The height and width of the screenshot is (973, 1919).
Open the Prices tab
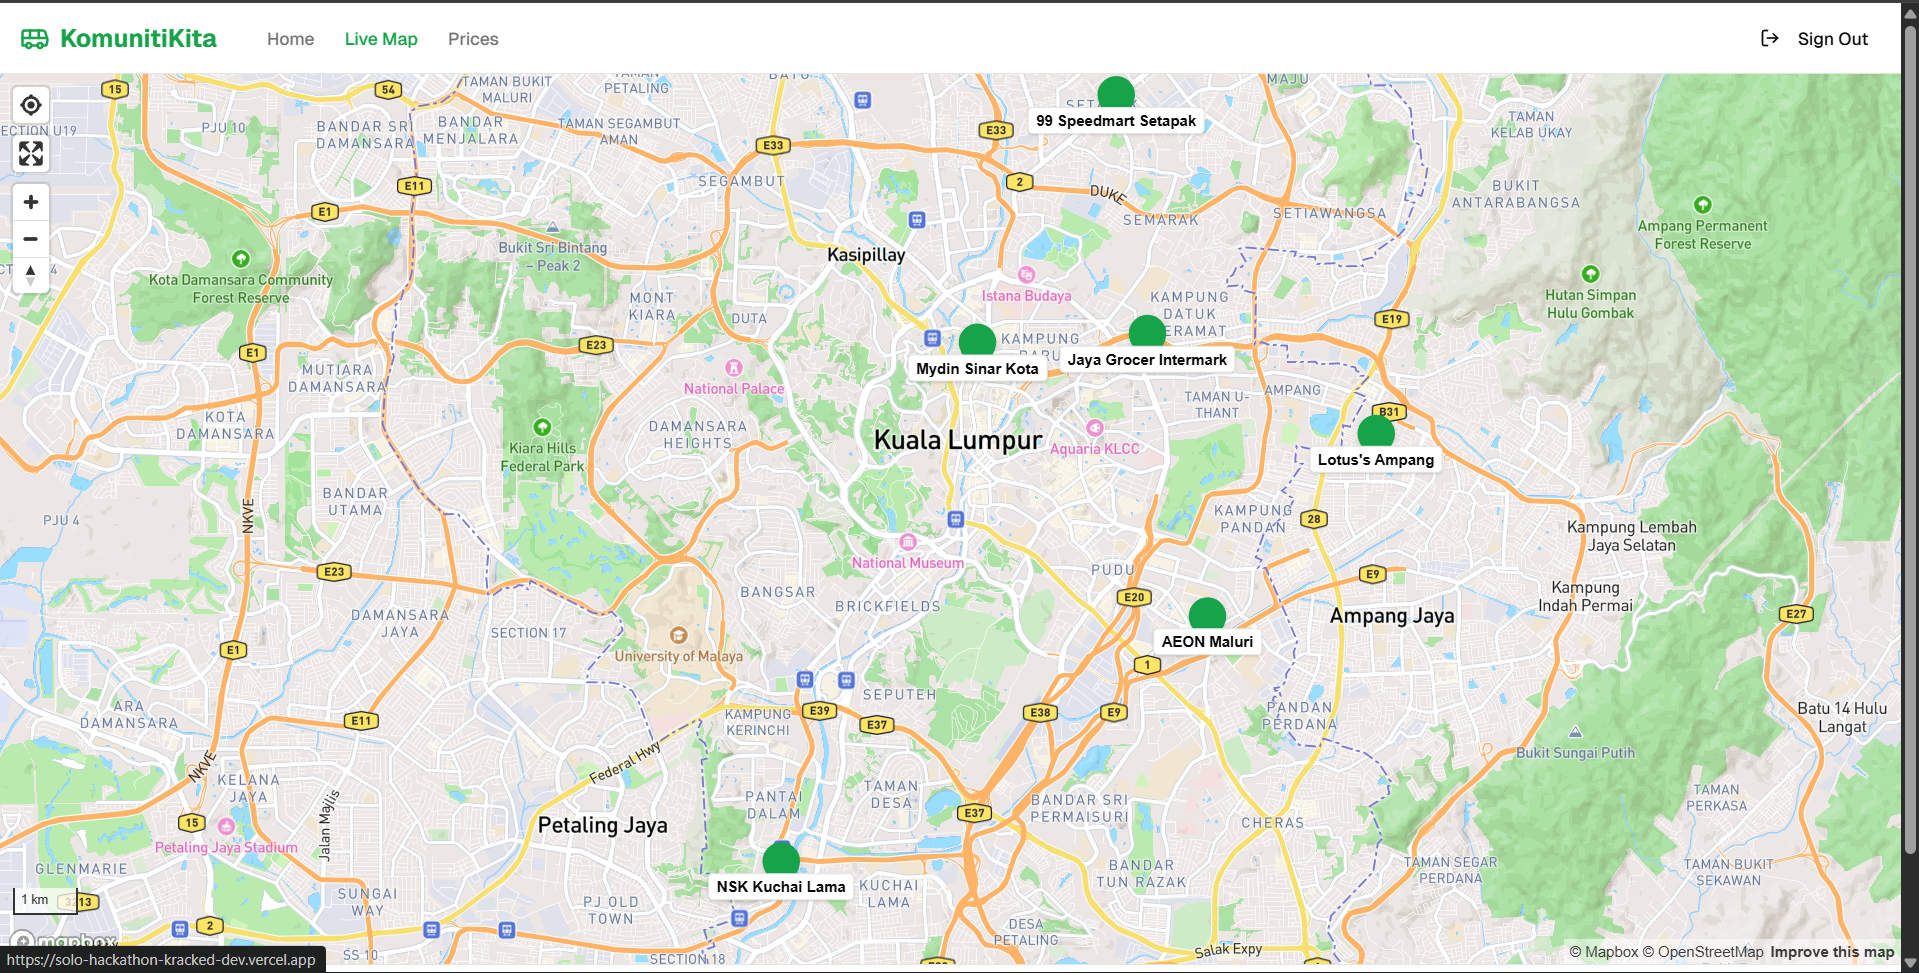(x=473, y=39)
